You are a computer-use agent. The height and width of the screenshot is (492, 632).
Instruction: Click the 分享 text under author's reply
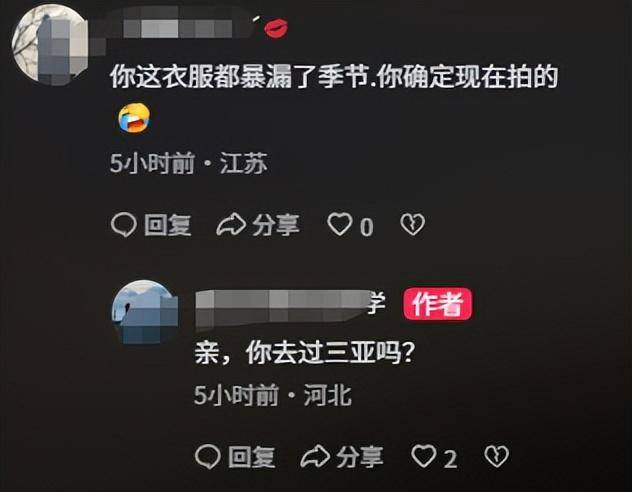tap(360, 457)
